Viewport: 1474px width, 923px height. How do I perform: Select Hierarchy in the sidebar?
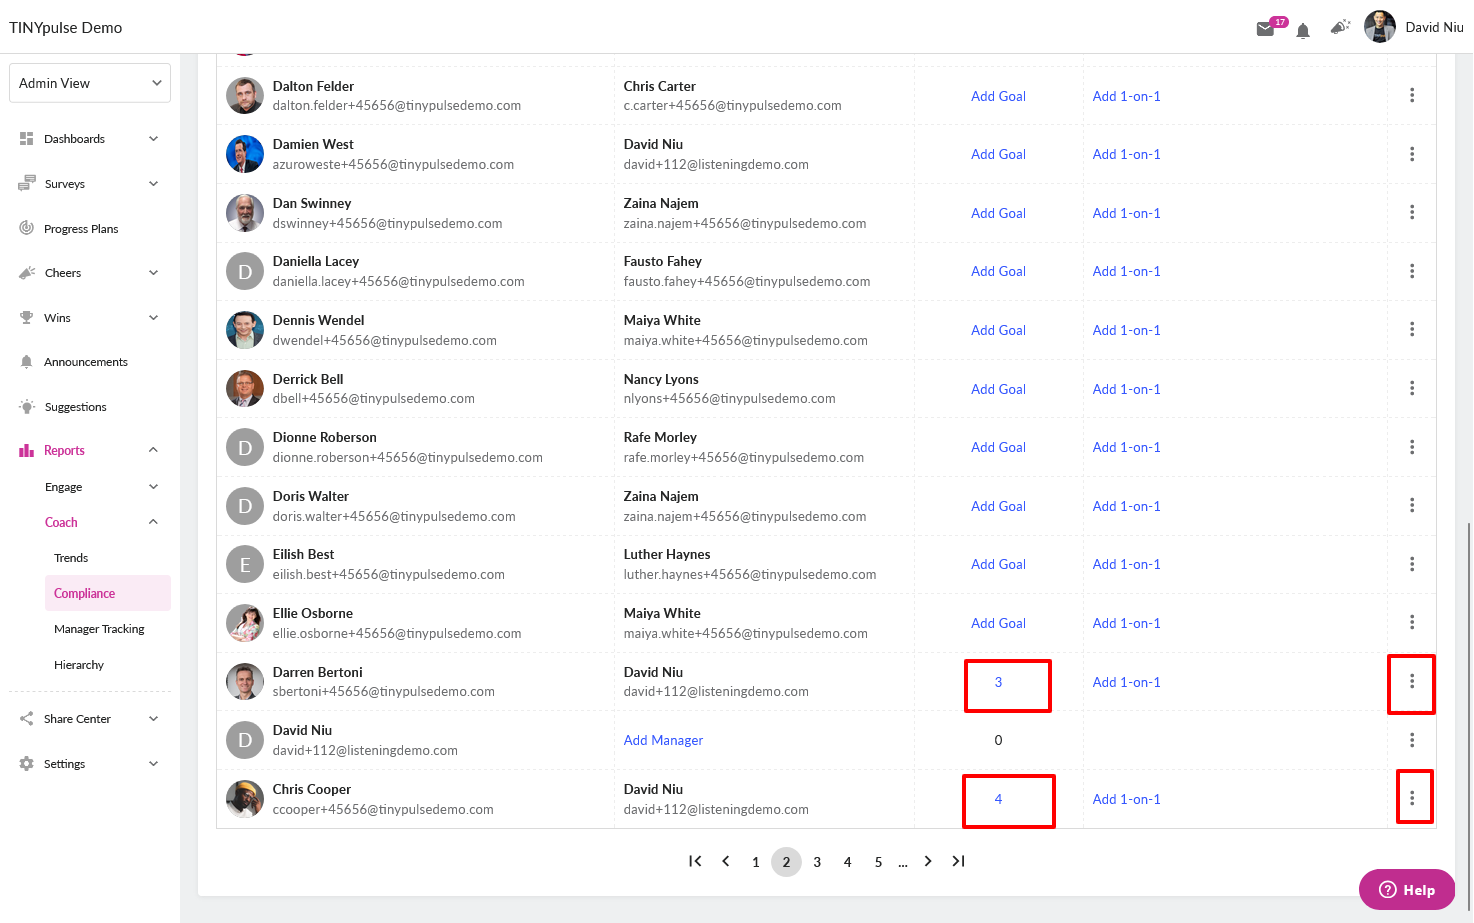point(79,665)
